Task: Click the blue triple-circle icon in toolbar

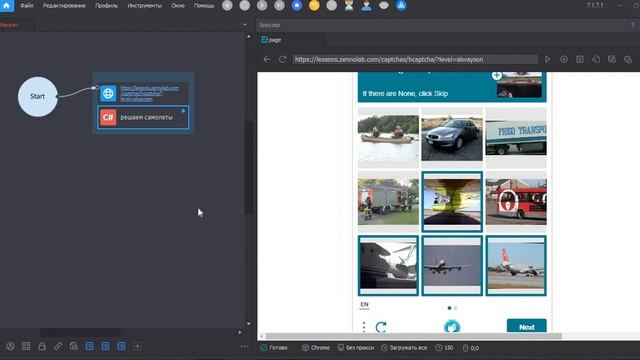Action: click(401, 5)
